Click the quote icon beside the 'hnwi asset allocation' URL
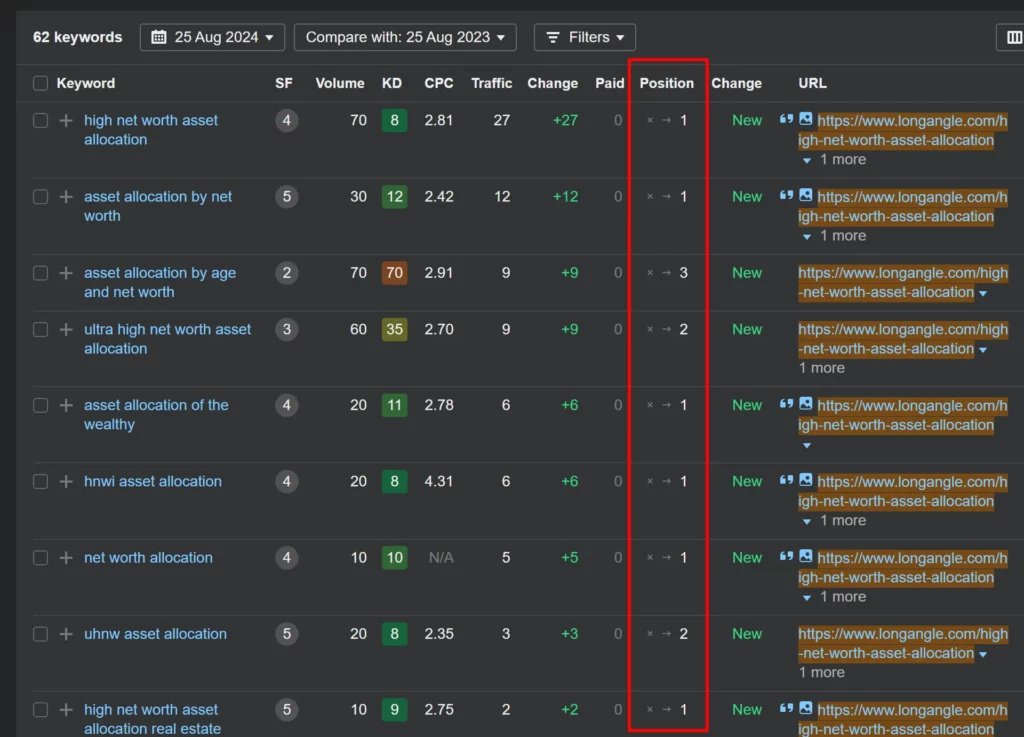This screenshot has width=1024, height=737. tap(784, 481)
